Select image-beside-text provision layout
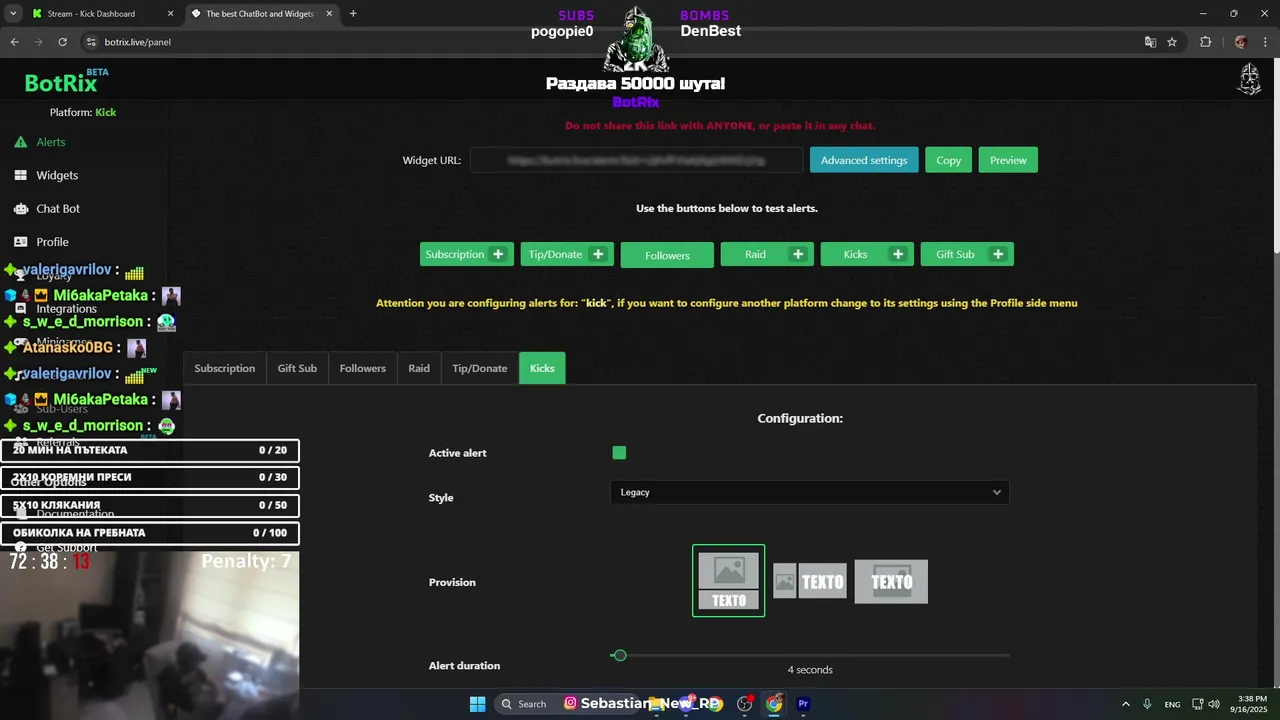The image size is (1280, 720). pos(810,581)
